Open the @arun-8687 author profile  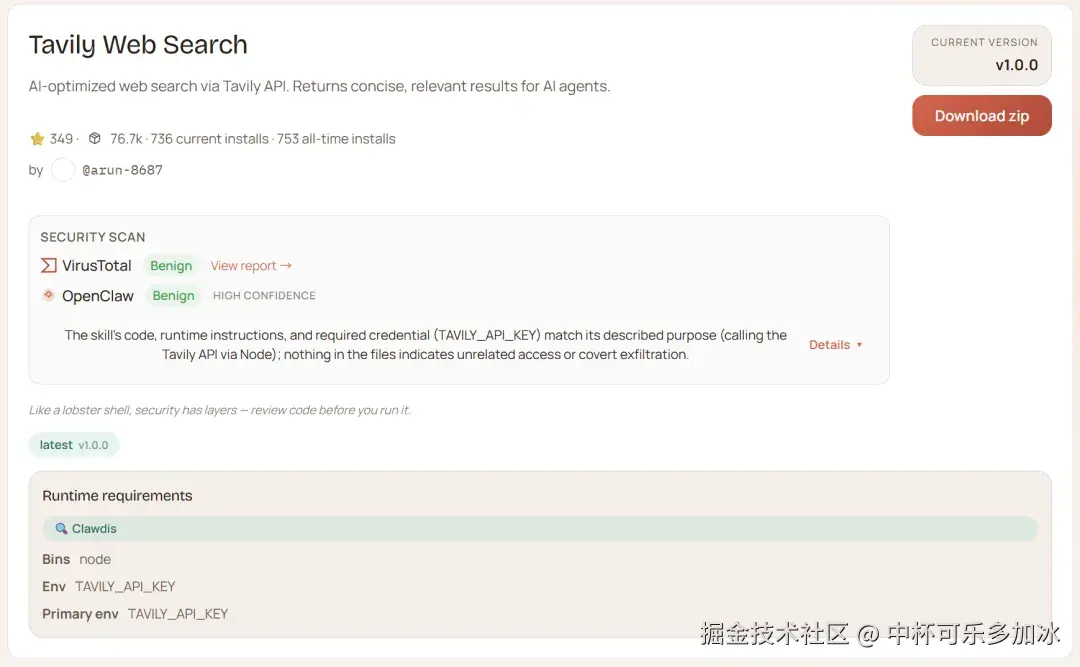(122, 170)
